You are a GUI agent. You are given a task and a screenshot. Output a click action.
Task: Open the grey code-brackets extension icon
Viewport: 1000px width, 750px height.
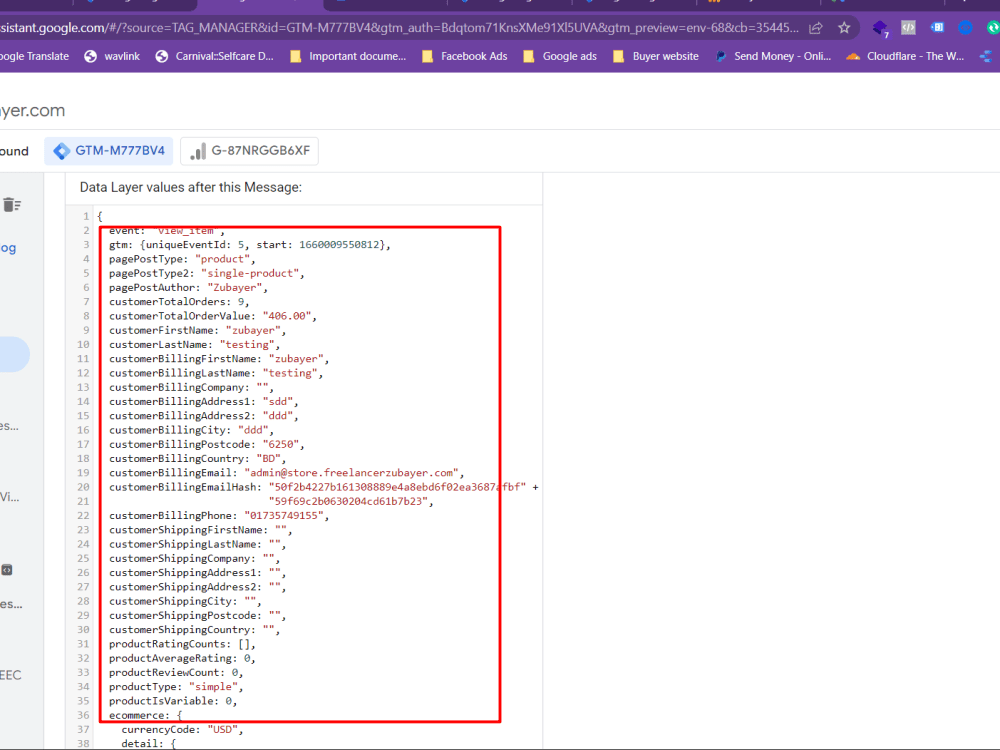coord(908,27)
